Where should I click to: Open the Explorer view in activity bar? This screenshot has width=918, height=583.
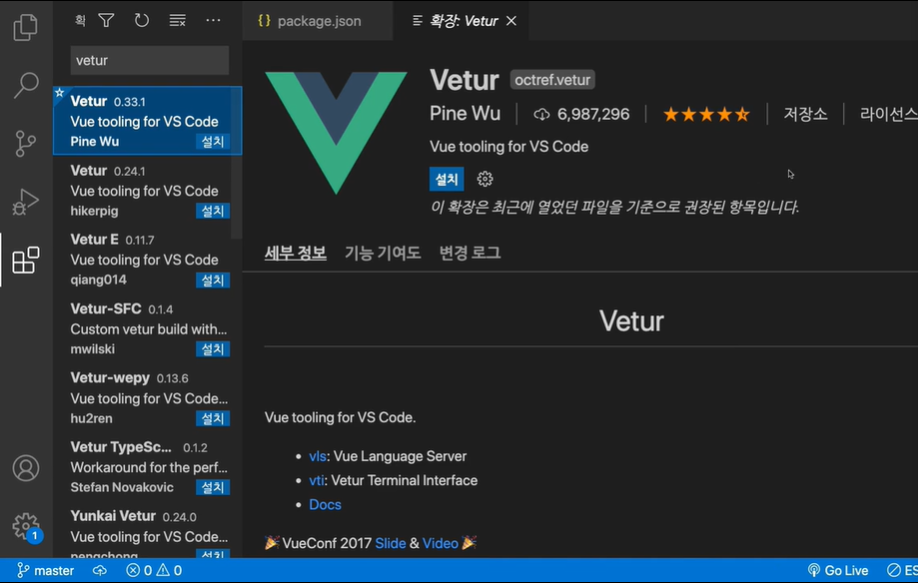tap(26, 27)
